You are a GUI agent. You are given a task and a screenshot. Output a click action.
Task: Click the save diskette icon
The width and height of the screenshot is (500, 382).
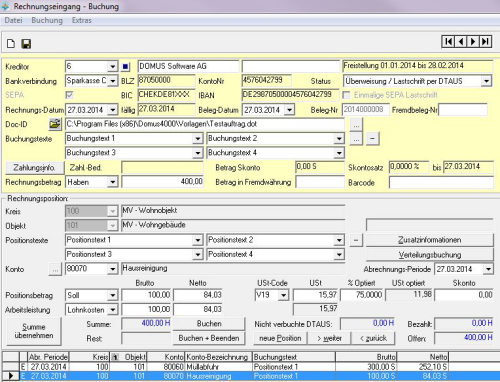tap(26, 44)
